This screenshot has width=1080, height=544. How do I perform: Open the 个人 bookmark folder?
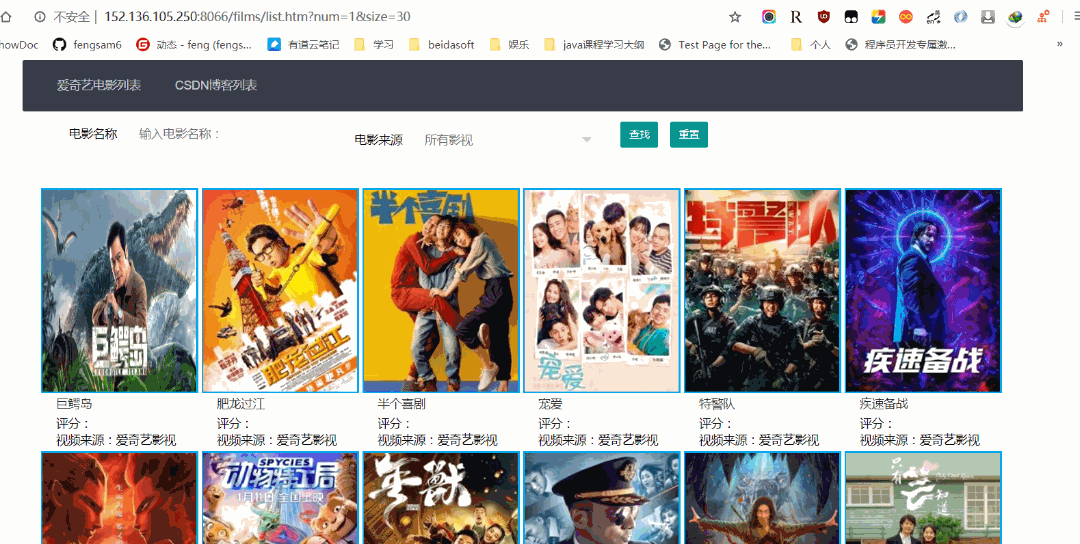tap(811, 45)
